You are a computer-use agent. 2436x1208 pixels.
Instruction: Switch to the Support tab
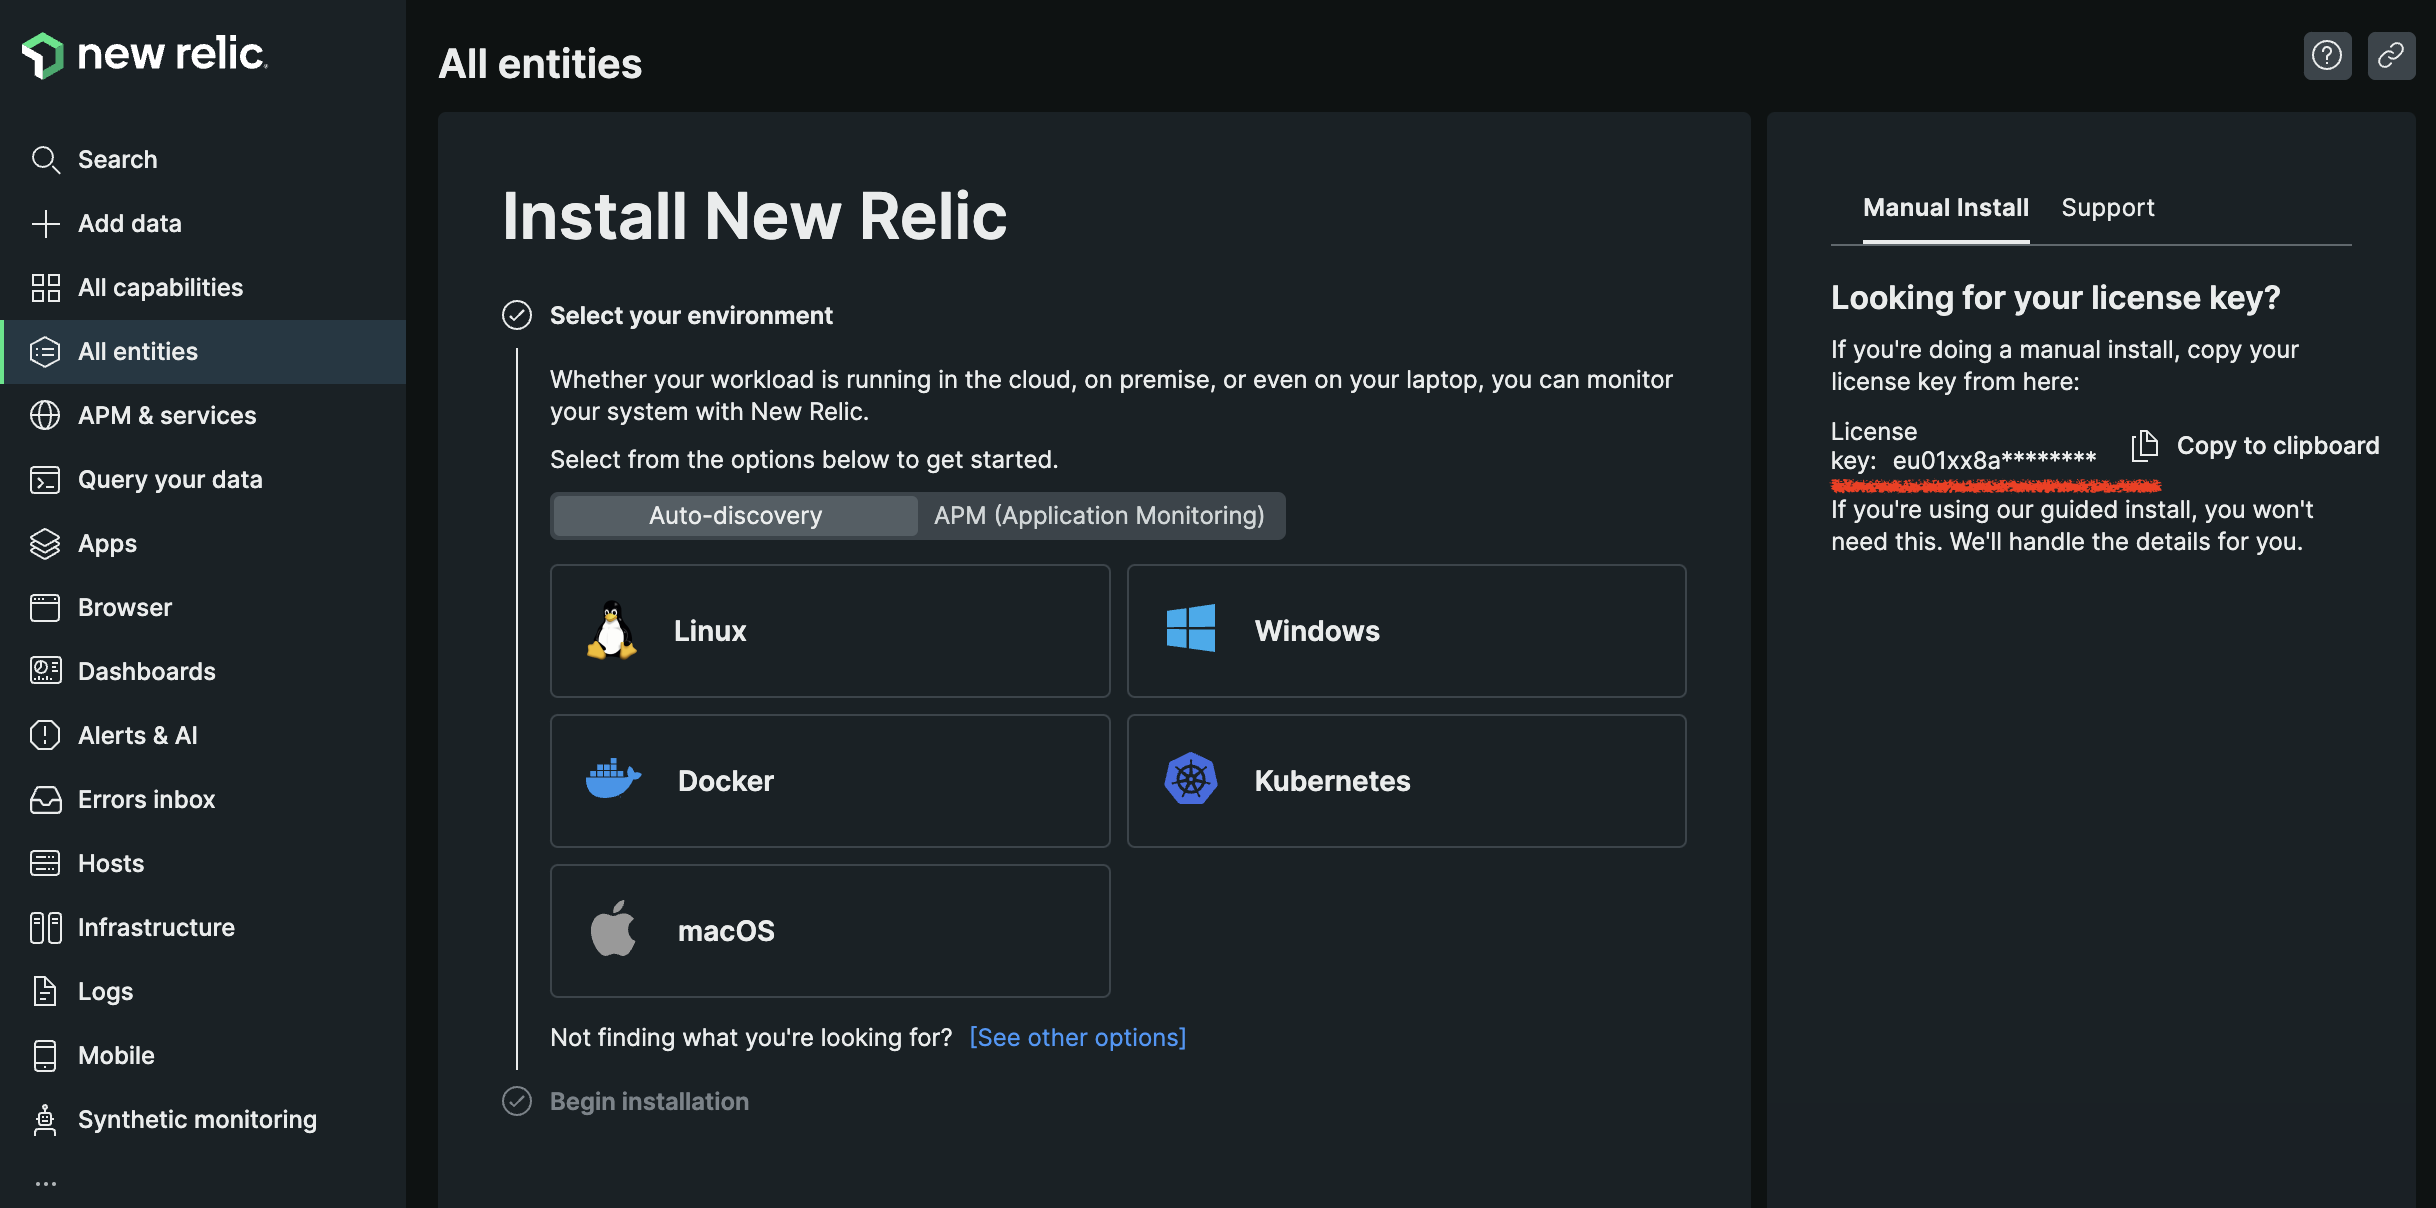tap(2108, 208)
